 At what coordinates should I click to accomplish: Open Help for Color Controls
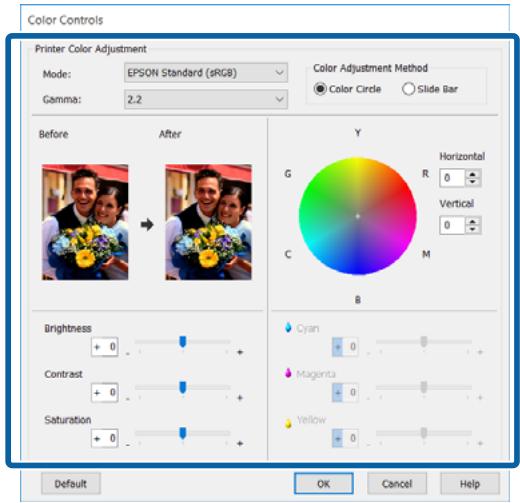point(470,484)
